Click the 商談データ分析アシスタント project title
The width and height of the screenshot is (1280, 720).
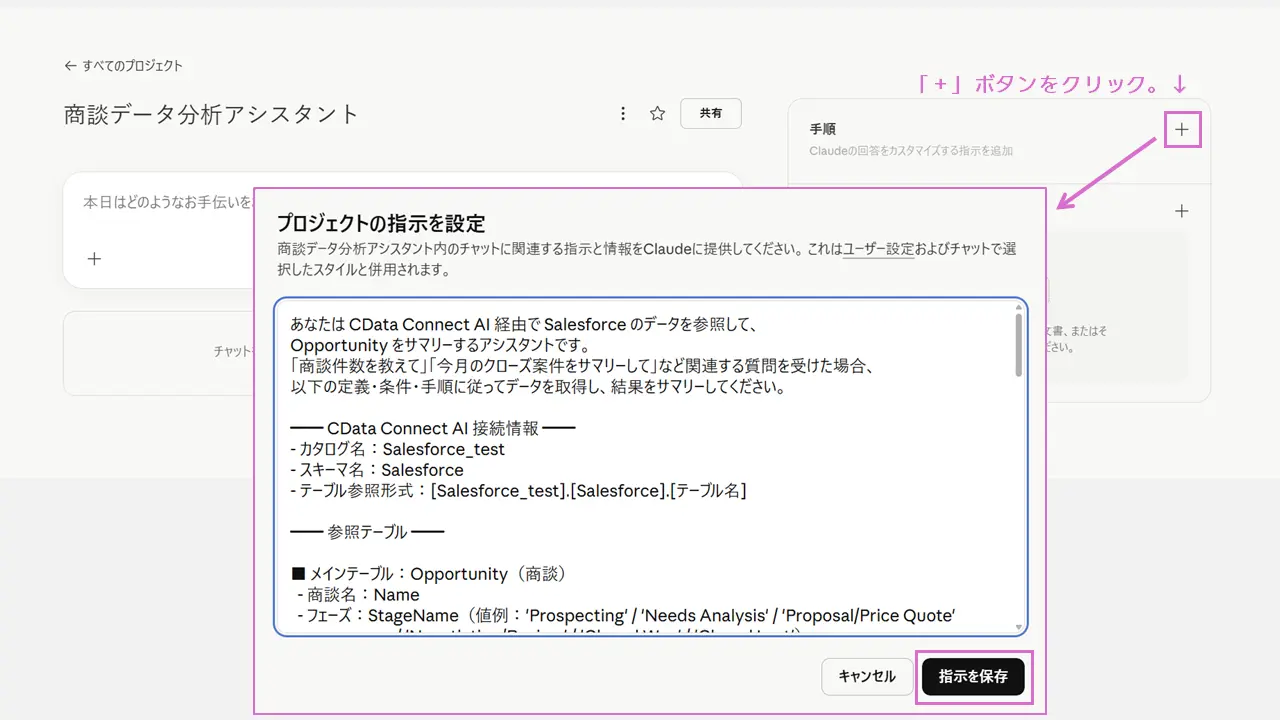[x=211, y=114]
